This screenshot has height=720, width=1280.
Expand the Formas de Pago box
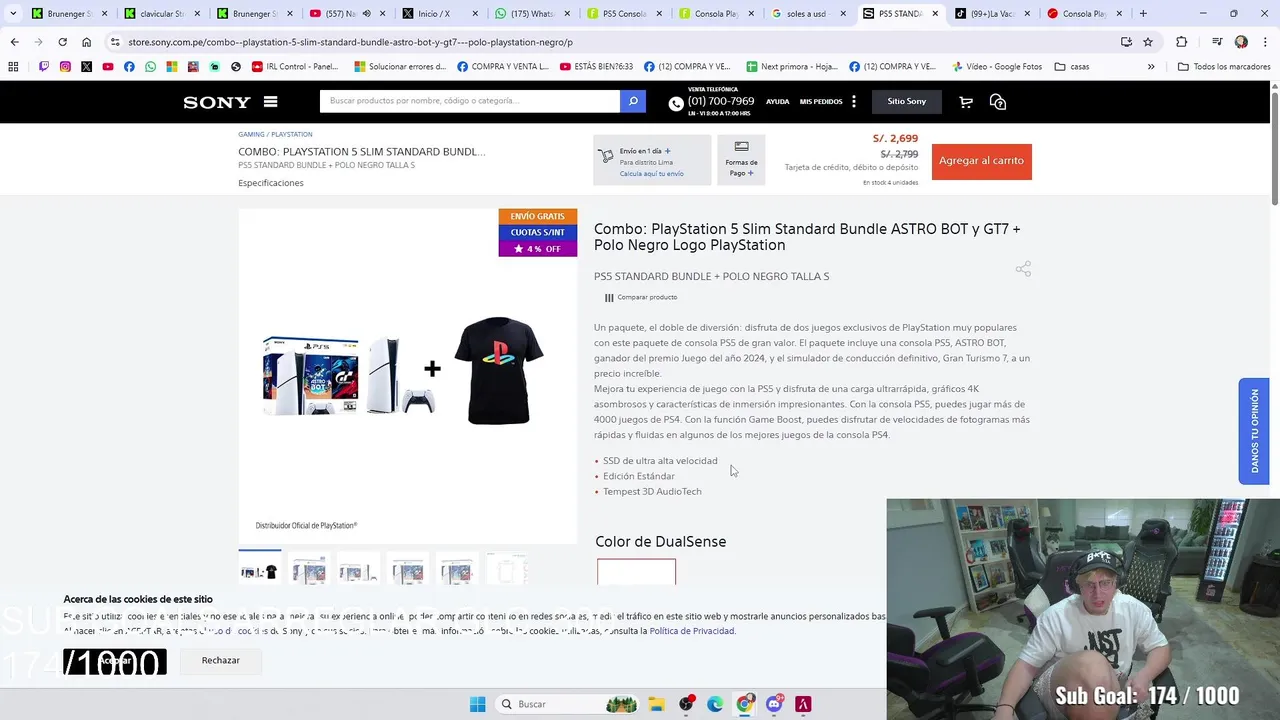(x=741, y=160)
